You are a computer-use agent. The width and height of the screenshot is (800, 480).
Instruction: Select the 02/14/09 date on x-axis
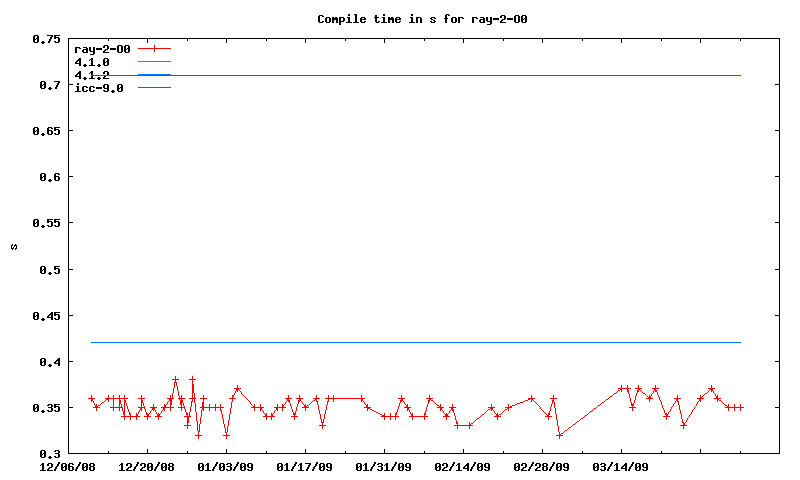[463, 466]
